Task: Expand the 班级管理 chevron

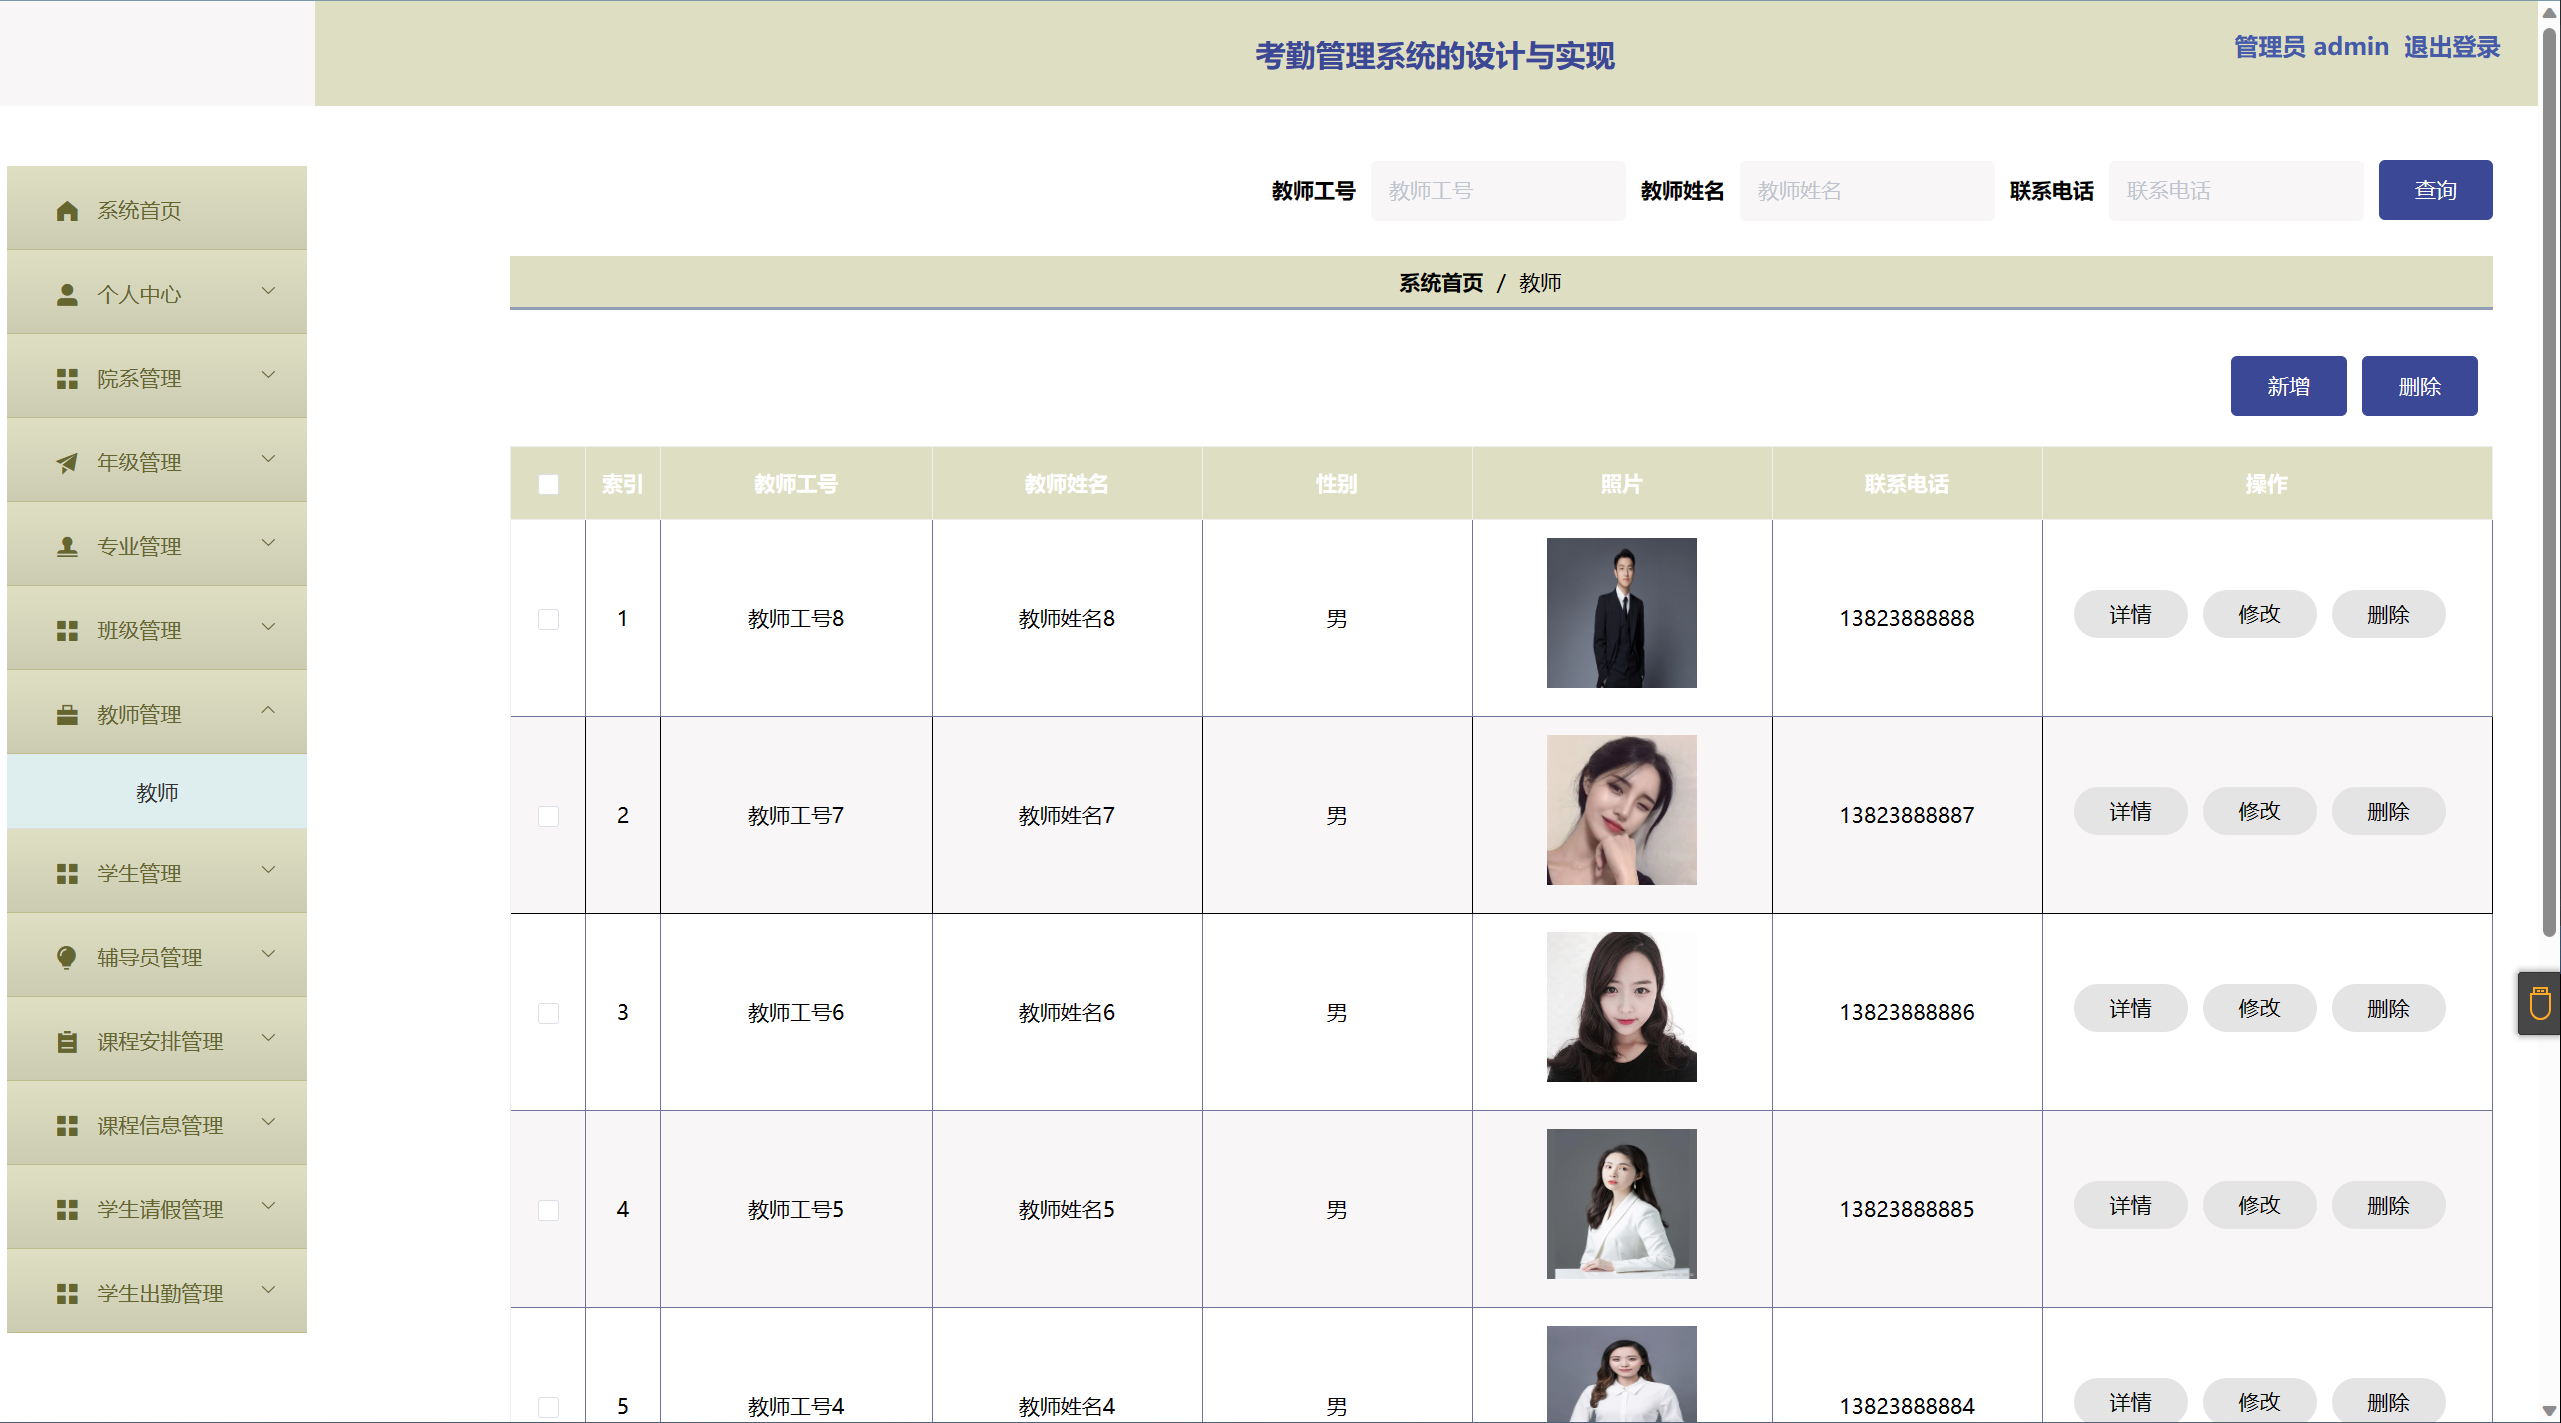Action: [x=268, y=627]
